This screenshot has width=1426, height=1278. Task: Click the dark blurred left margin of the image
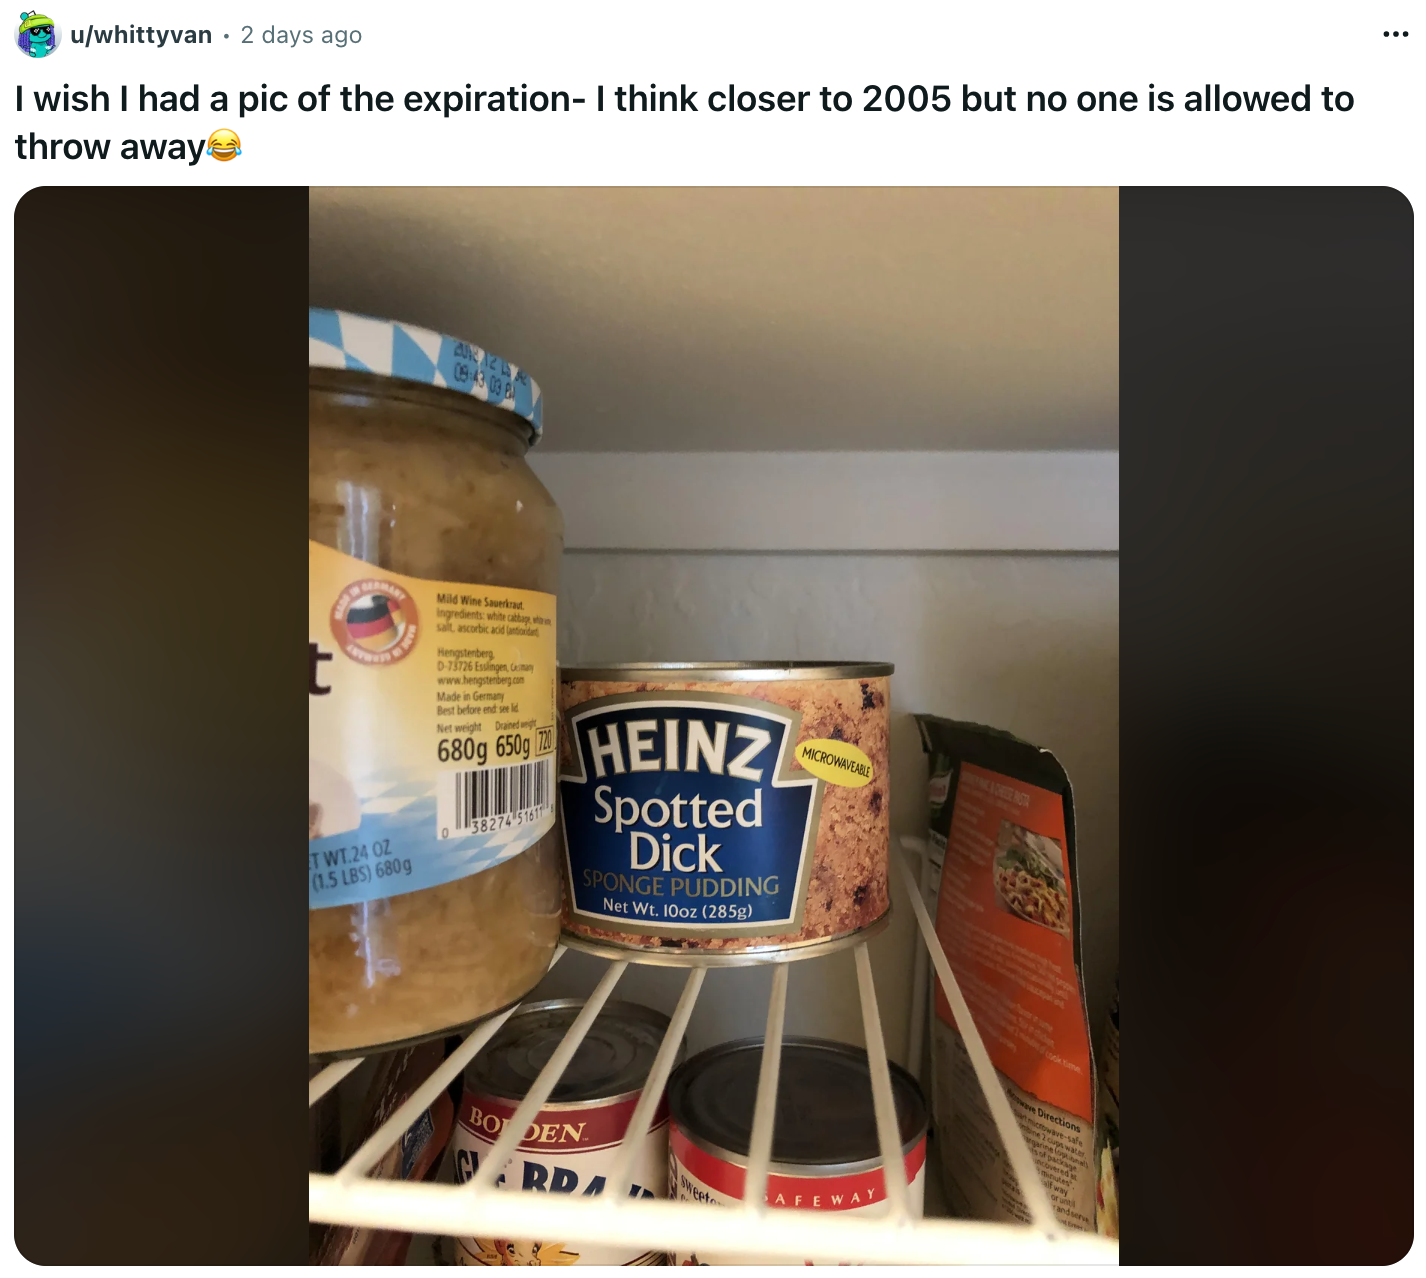coord(161,726)
